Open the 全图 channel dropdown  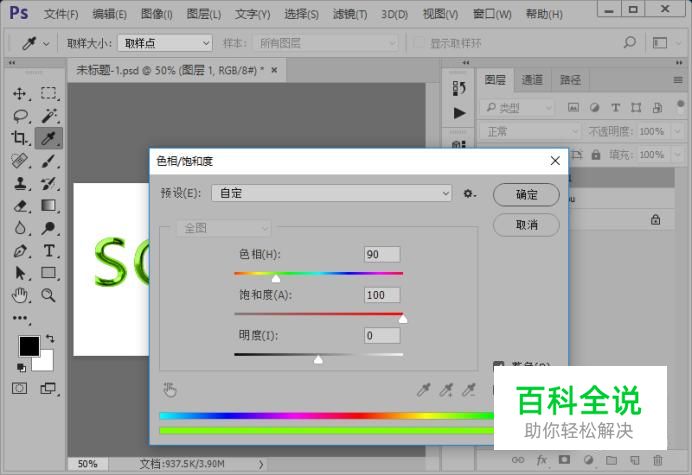tap(224, 228)
